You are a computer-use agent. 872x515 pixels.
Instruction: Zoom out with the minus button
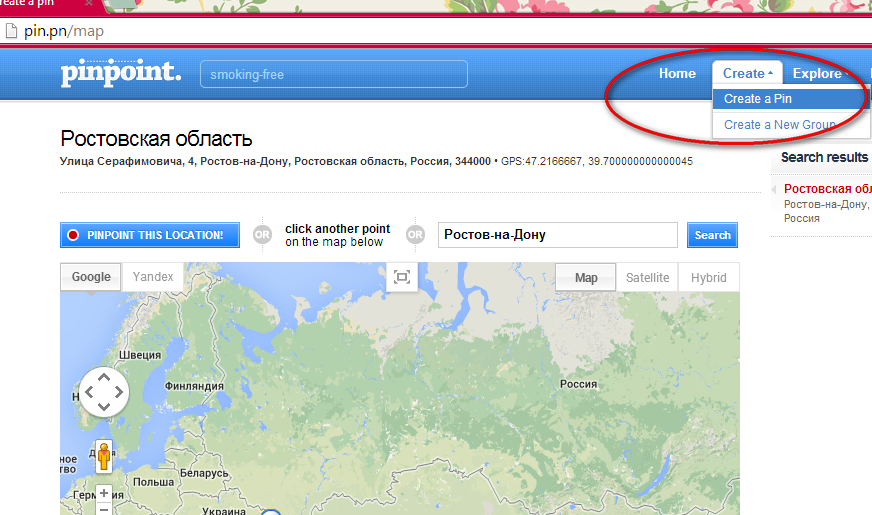coord(103,508)
